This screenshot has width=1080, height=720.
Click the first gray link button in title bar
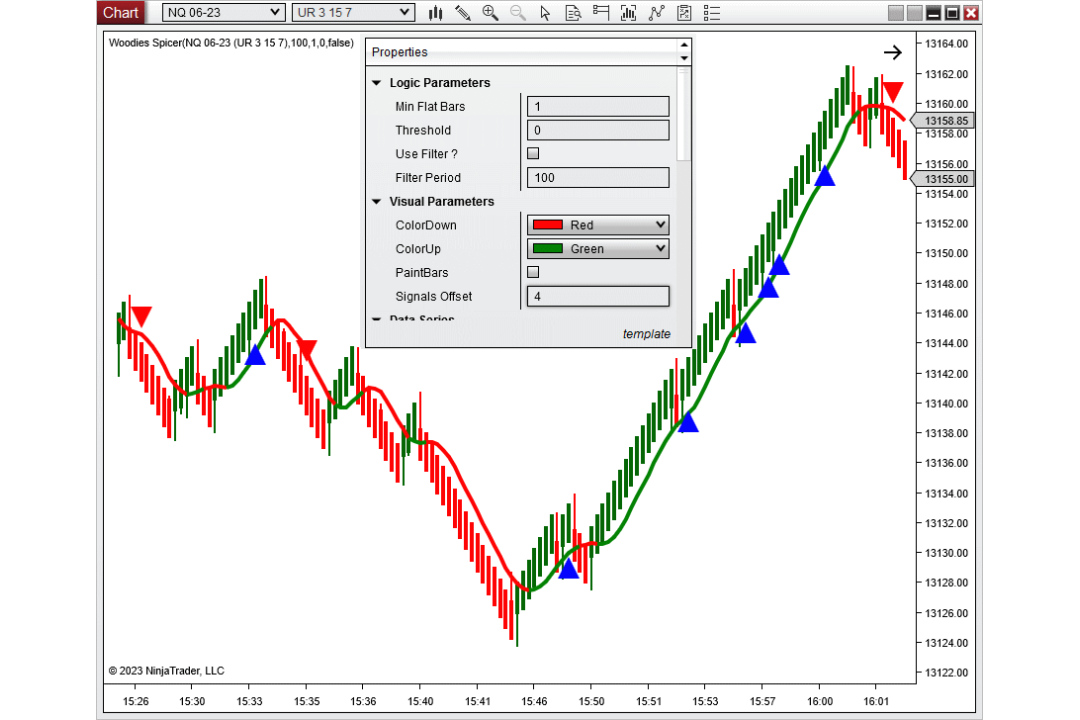coord(895,13)
